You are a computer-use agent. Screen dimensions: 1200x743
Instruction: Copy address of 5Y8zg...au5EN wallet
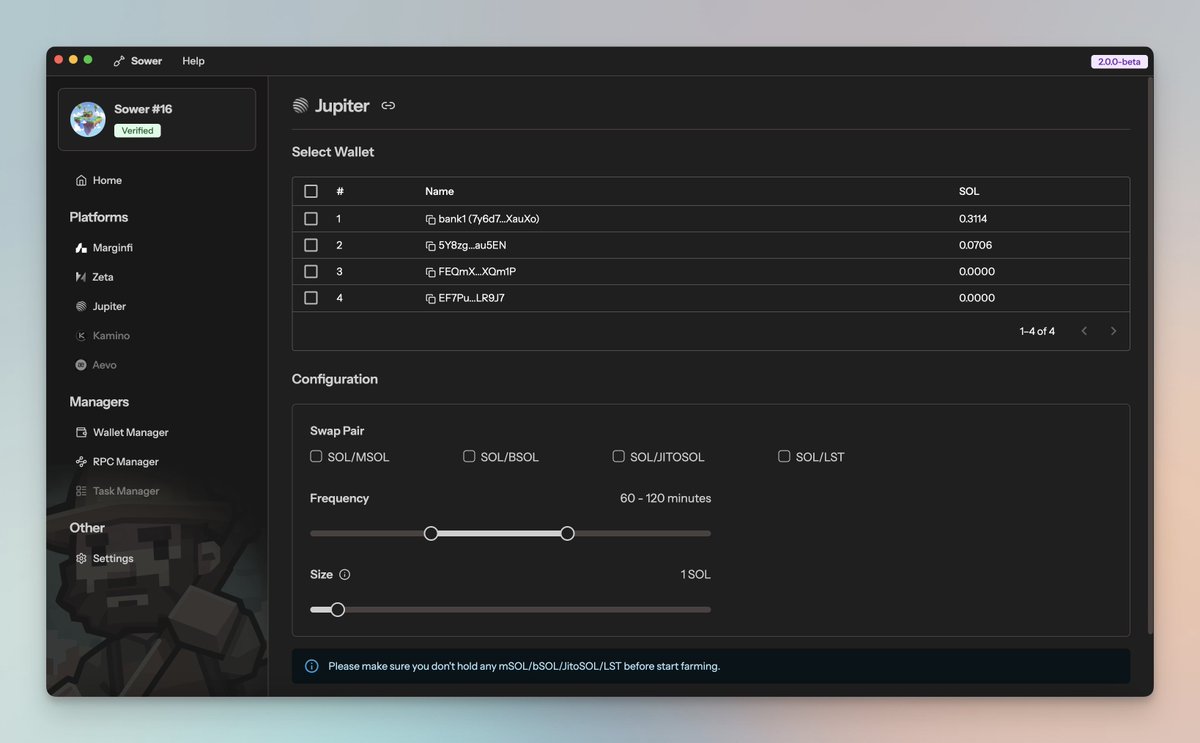(430, 246)
